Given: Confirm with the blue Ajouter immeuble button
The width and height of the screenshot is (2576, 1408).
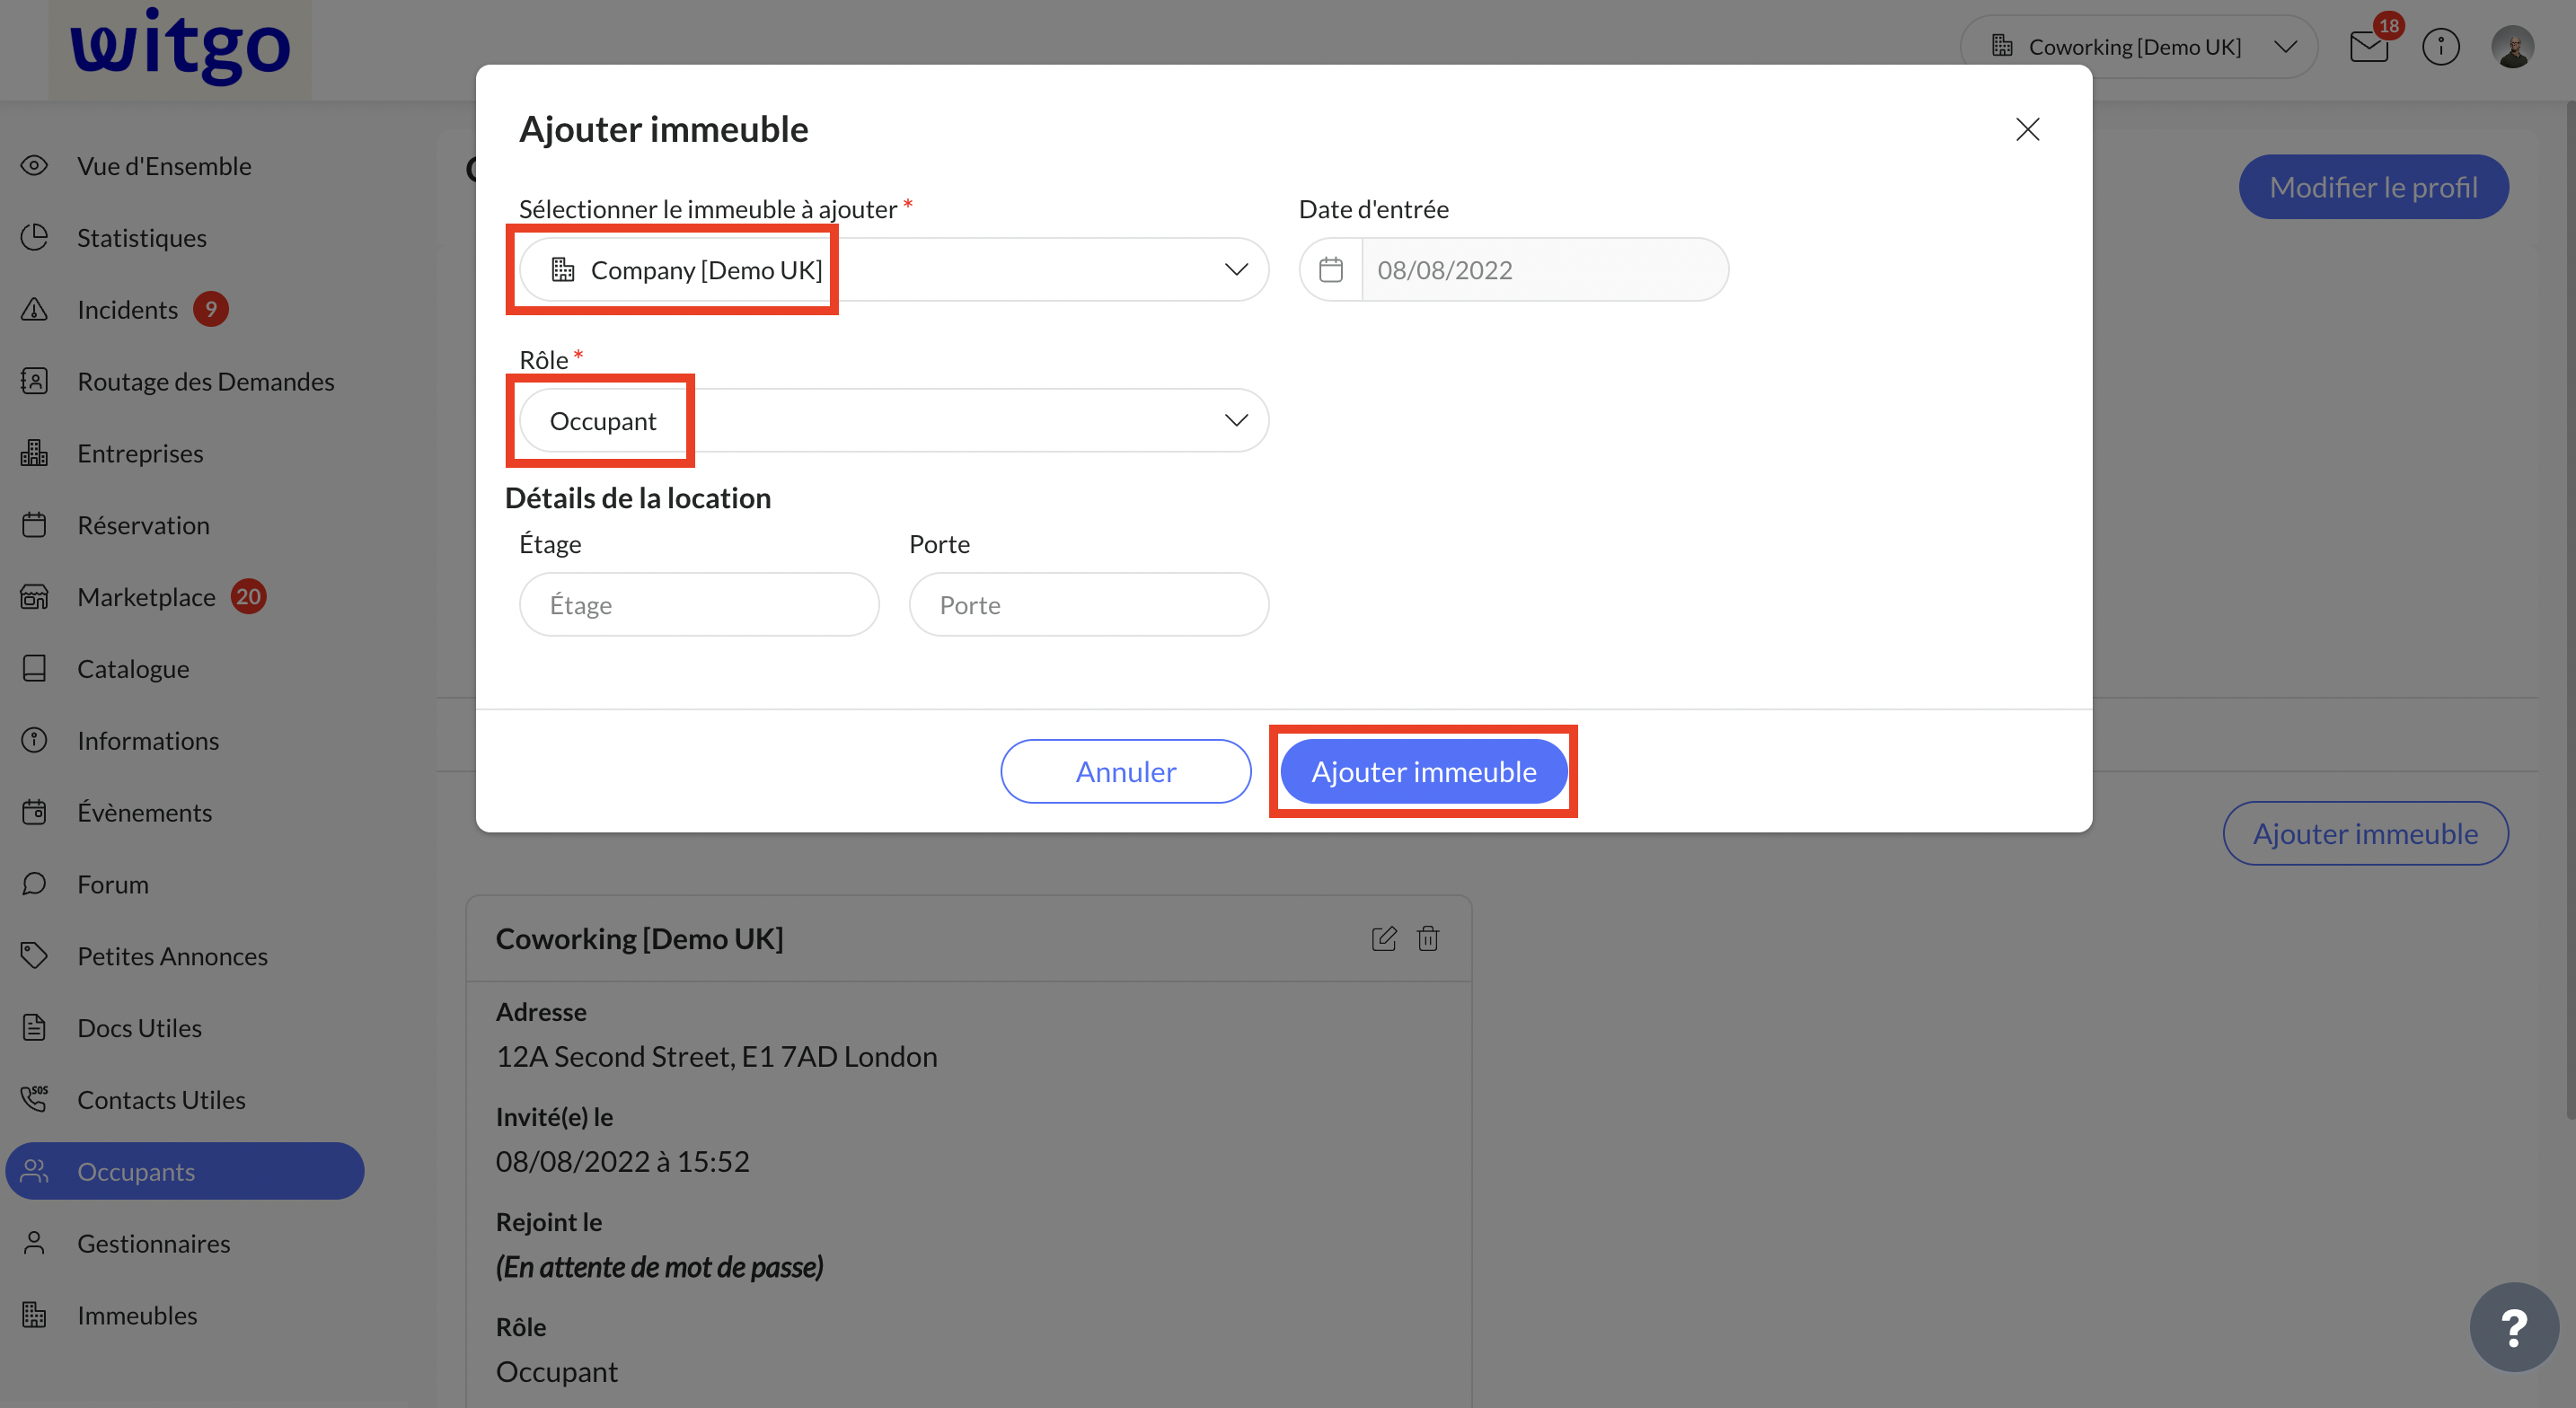Looking at the screenshot, I should [x=1424, y=771].
